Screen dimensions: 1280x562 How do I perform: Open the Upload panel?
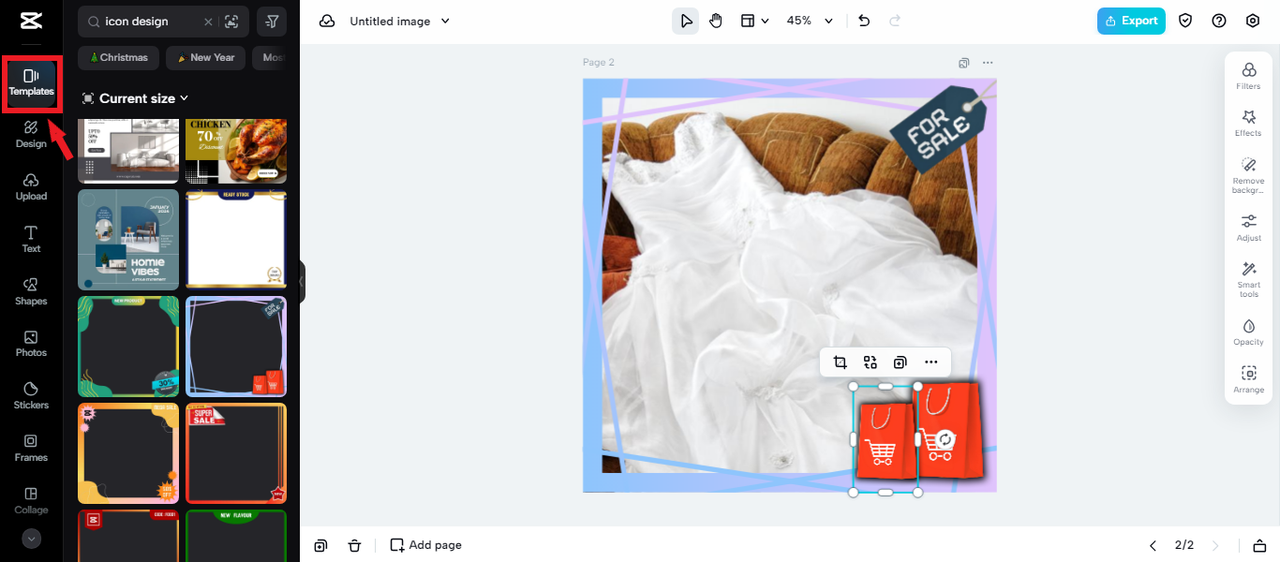click(x=31, y=186)
